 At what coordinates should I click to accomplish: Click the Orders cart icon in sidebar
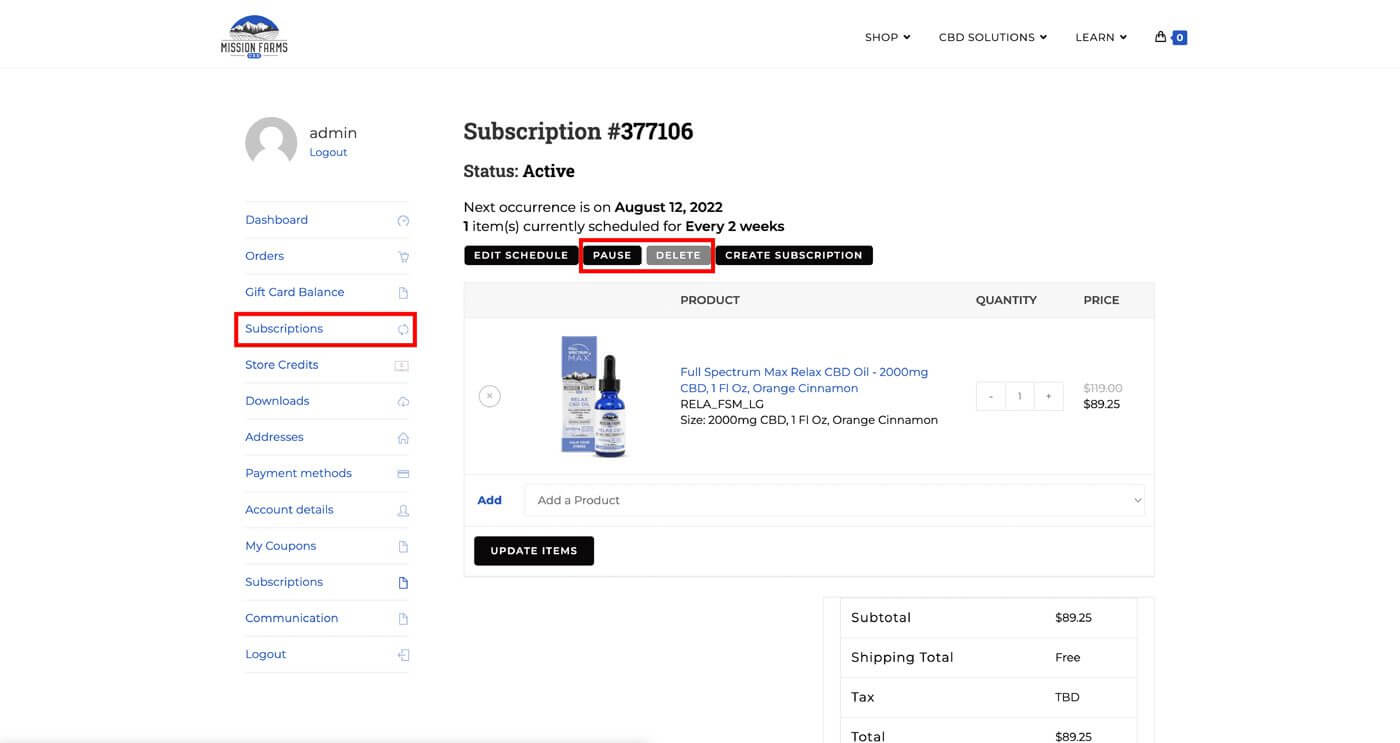[403, 257]
